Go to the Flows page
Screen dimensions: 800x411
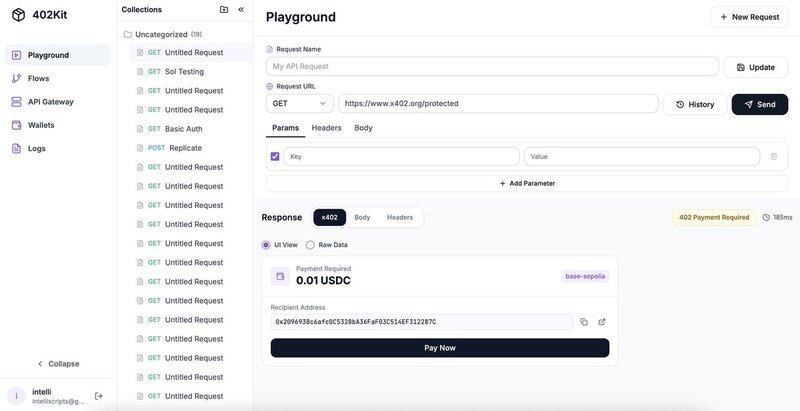(38, 78)
